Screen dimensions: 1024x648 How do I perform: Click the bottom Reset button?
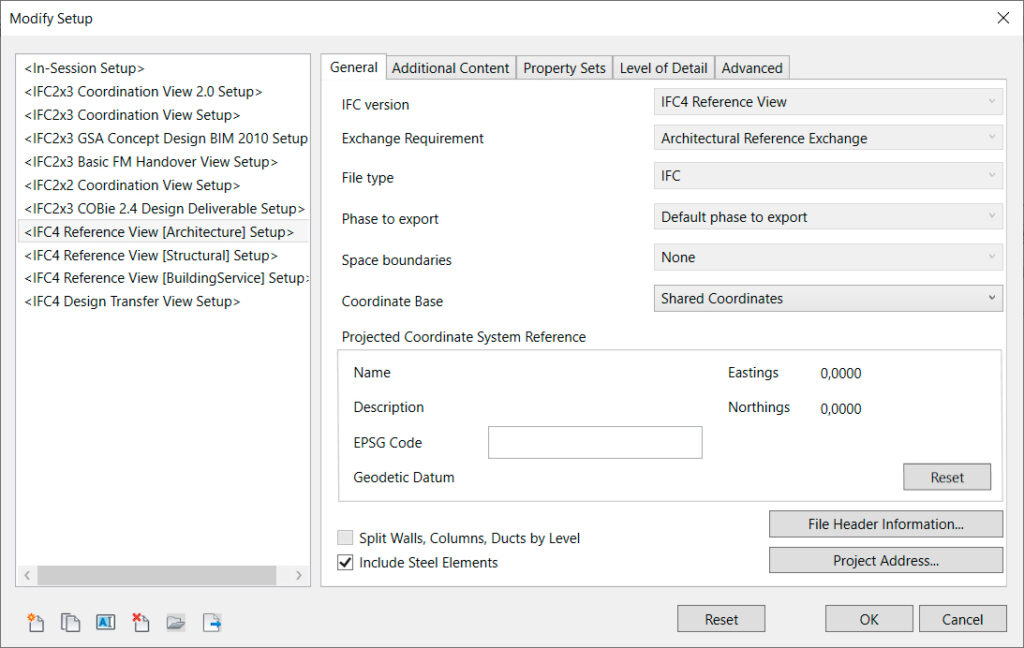click(721, 619)
